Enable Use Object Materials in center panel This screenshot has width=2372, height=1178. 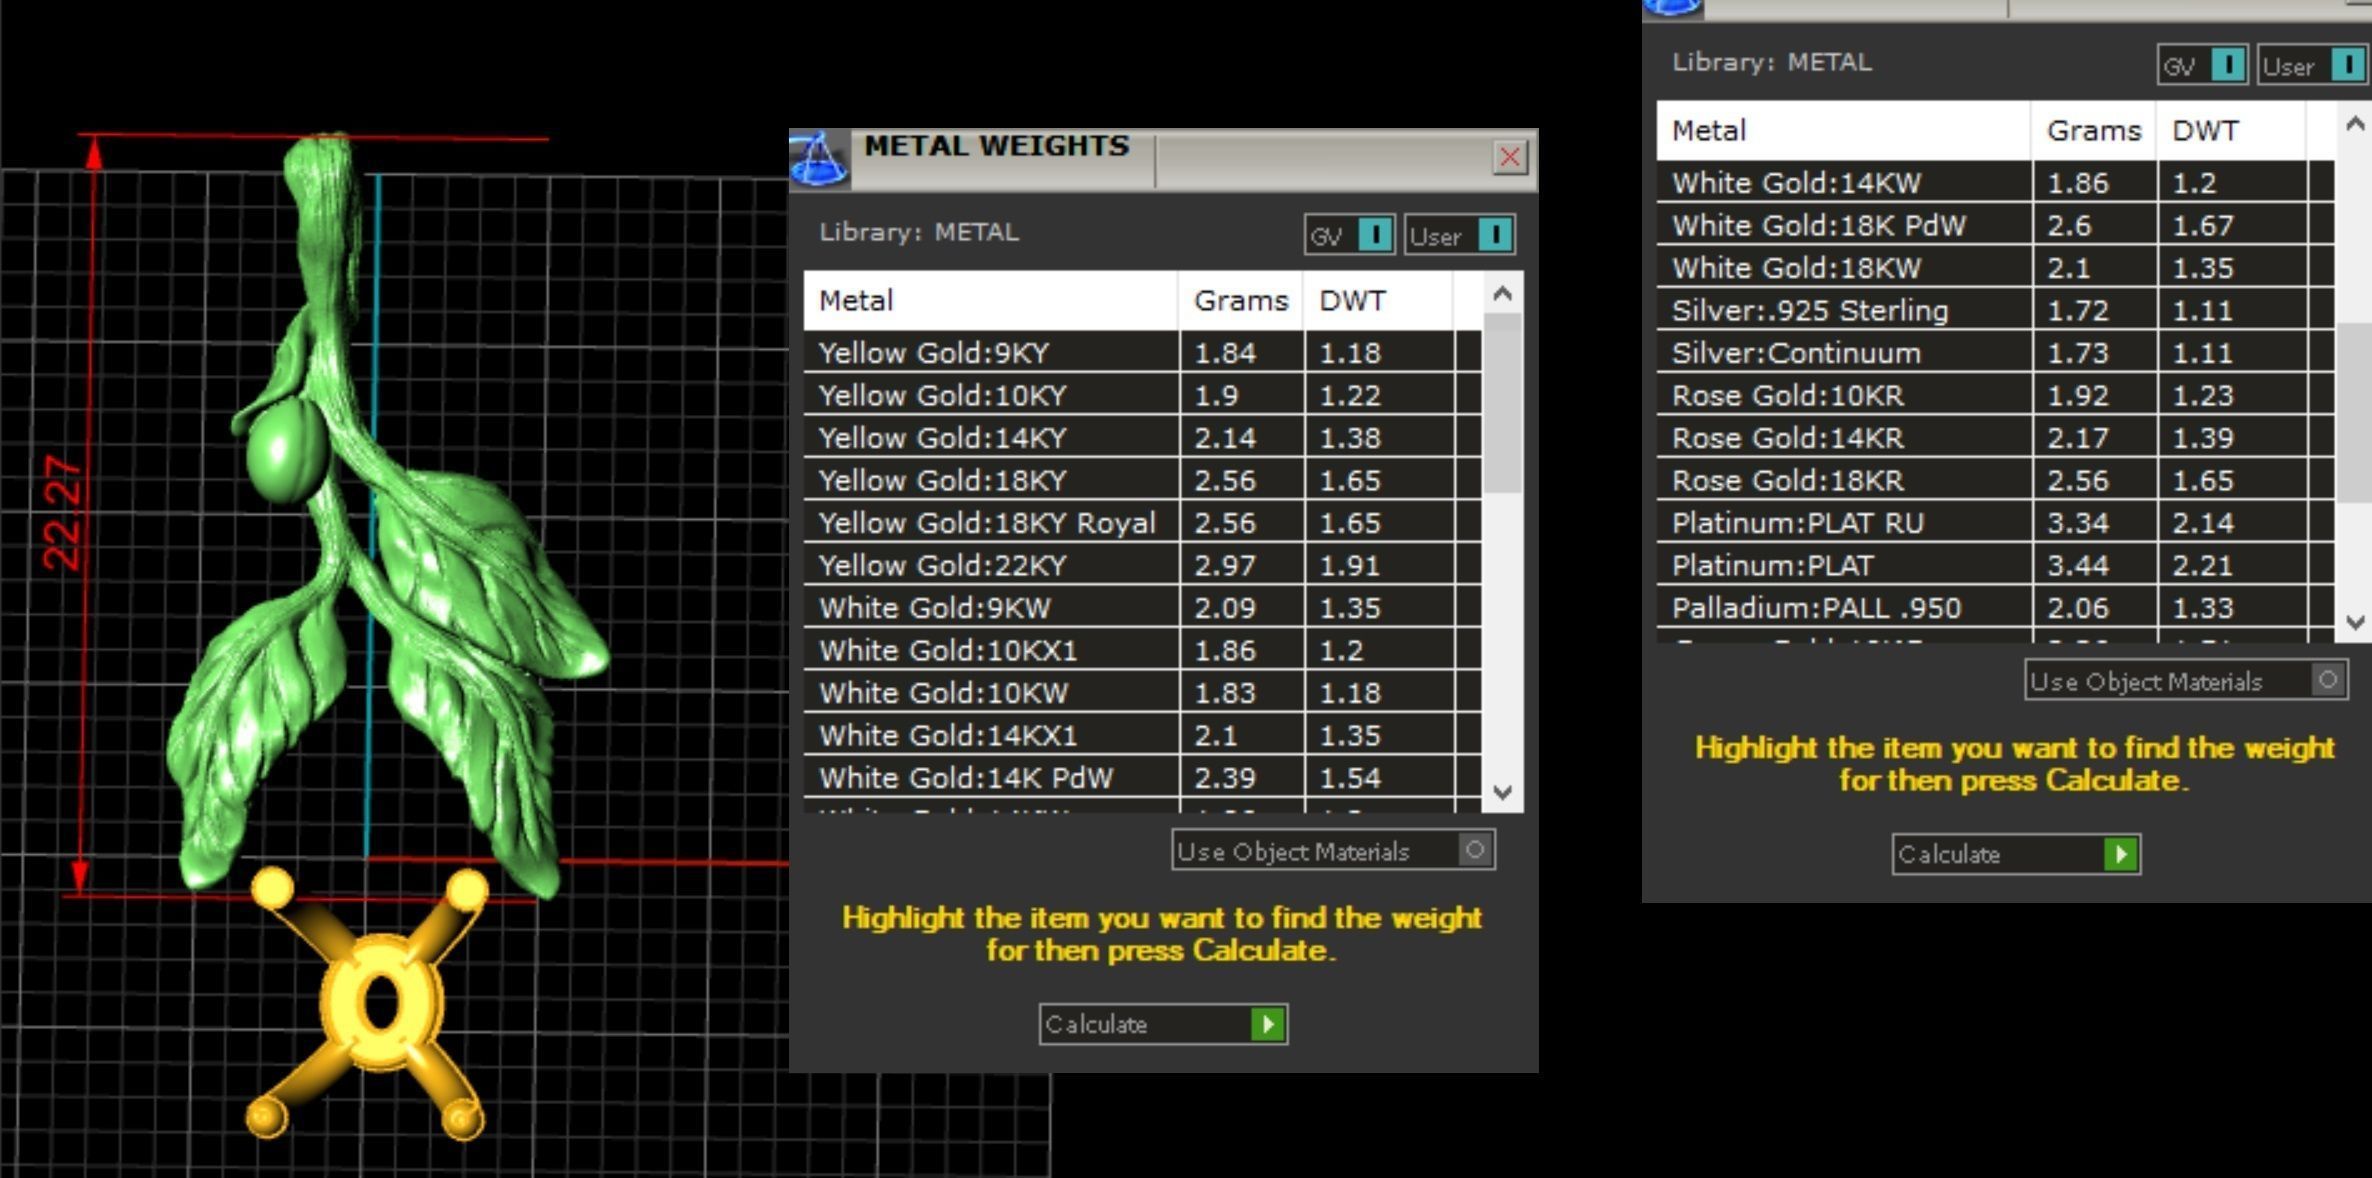coord(1474,850)
